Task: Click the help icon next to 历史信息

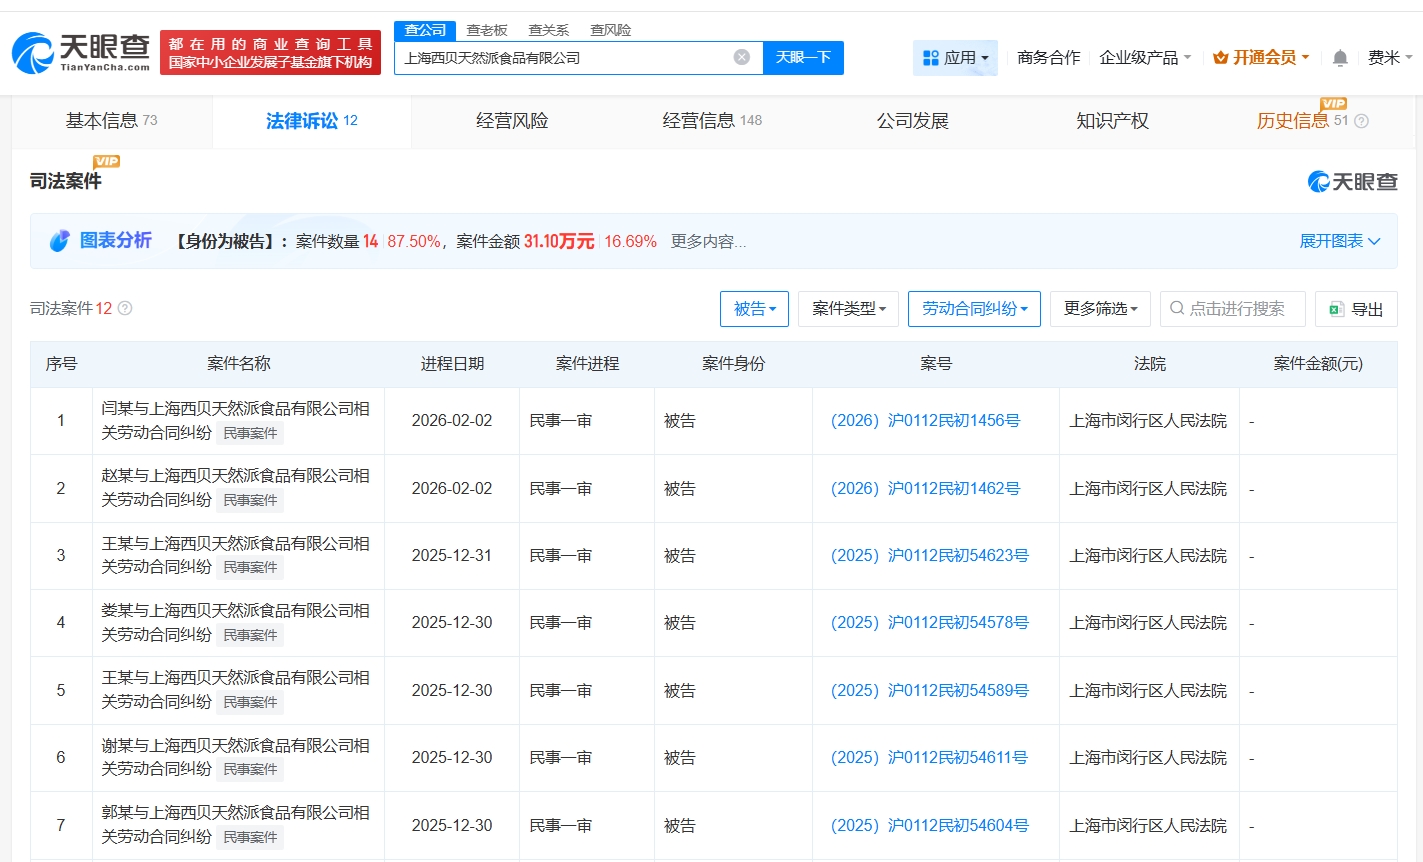Action: click(1361, 121)
